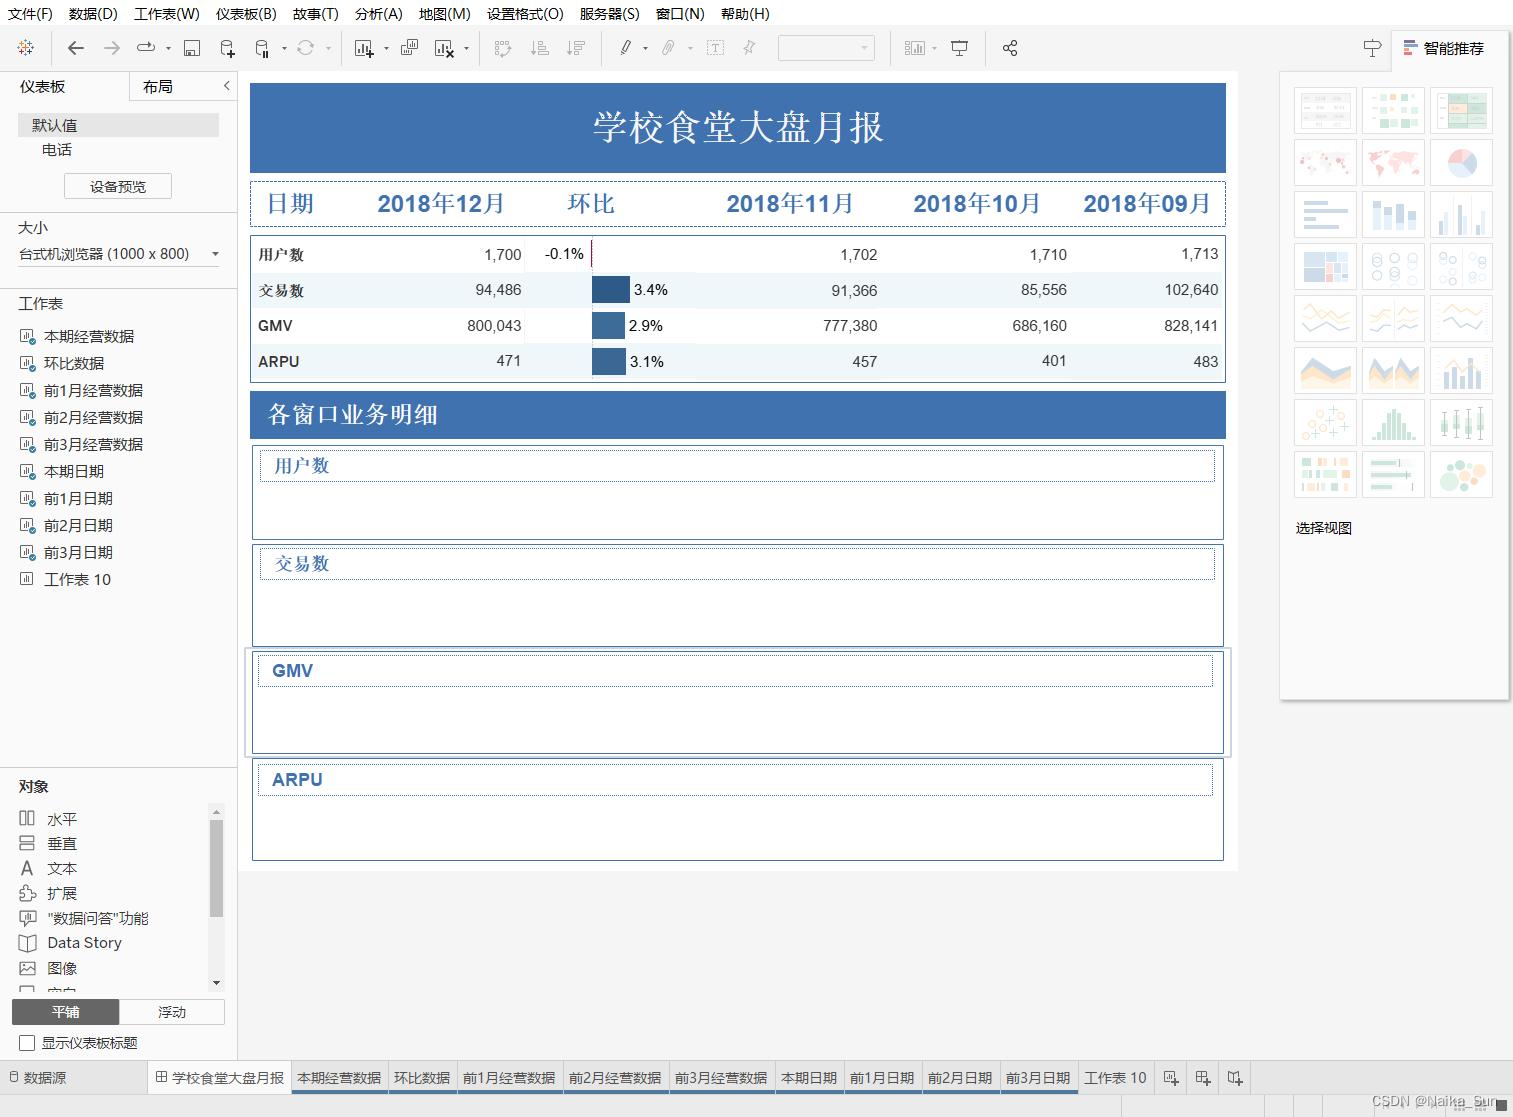Select 前3月日期 in the worksheet list

coord(78,552)
